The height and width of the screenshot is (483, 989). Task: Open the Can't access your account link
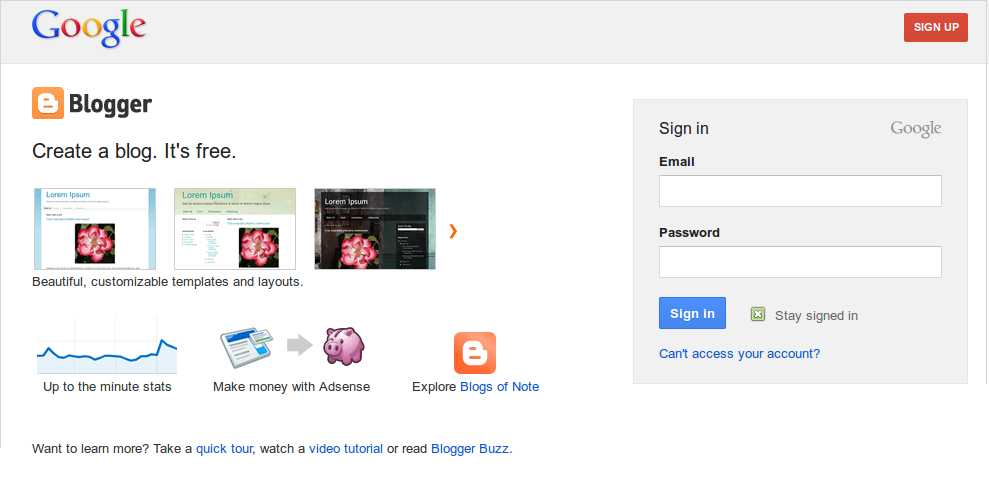click(x=739, y=354)
